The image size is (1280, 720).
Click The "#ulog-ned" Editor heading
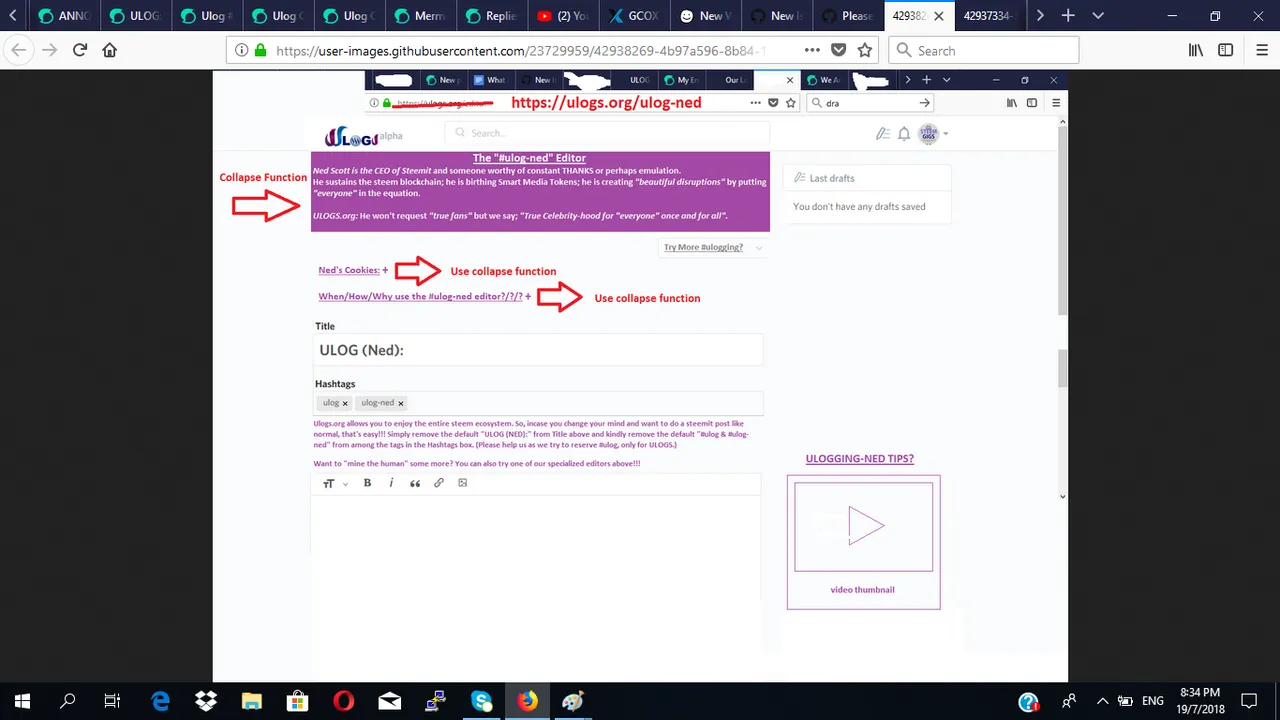(529, 158)
